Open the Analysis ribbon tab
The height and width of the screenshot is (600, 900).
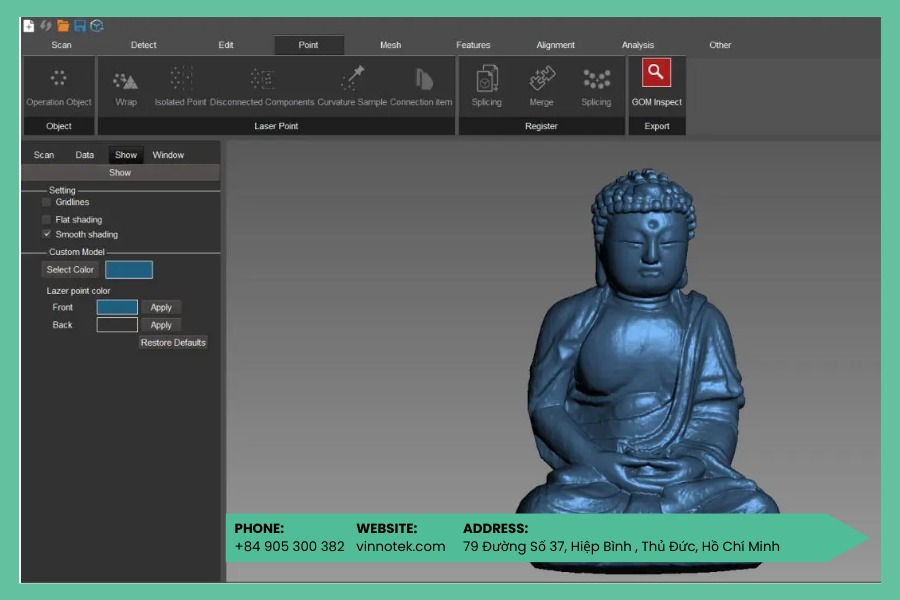pyautogui.click(x=638, y=45)
